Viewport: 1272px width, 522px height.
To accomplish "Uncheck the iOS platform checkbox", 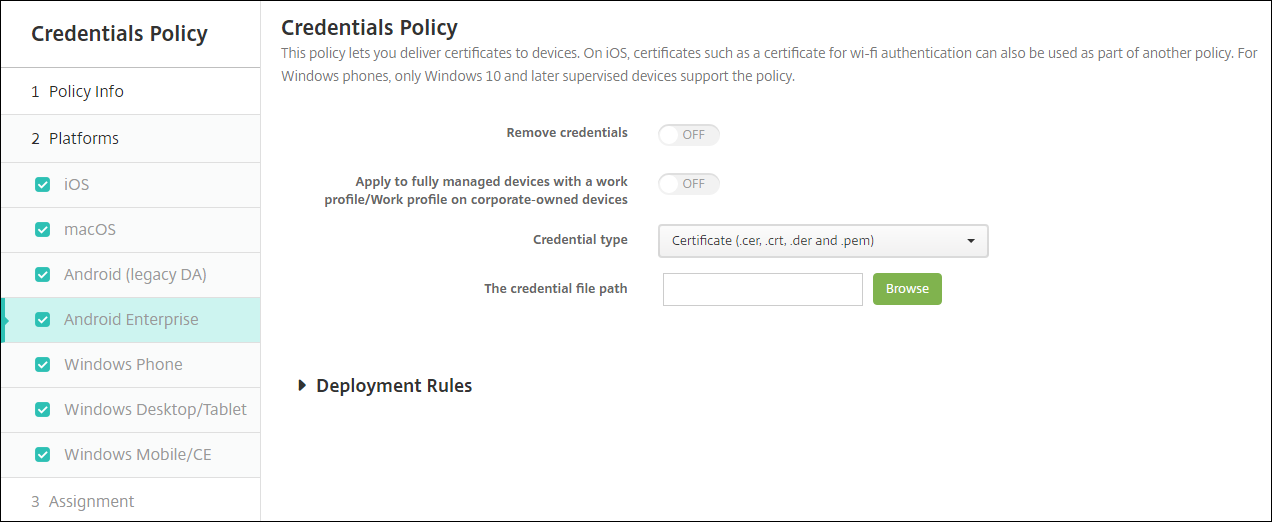I will pos(42,185).
